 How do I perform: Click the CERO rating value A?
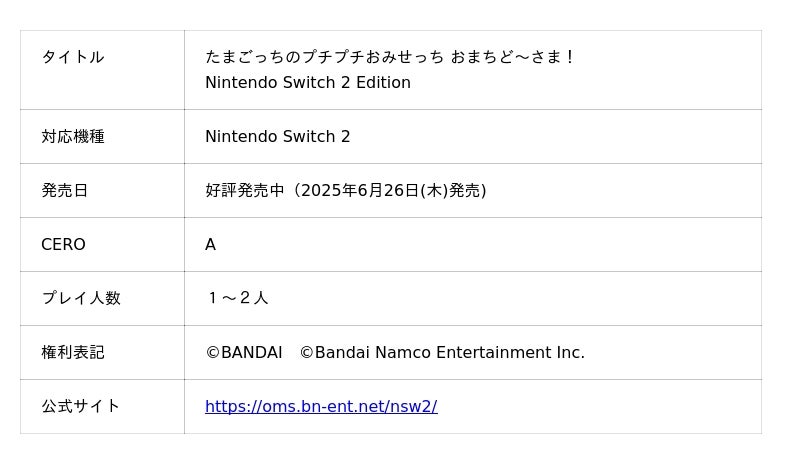210,244
